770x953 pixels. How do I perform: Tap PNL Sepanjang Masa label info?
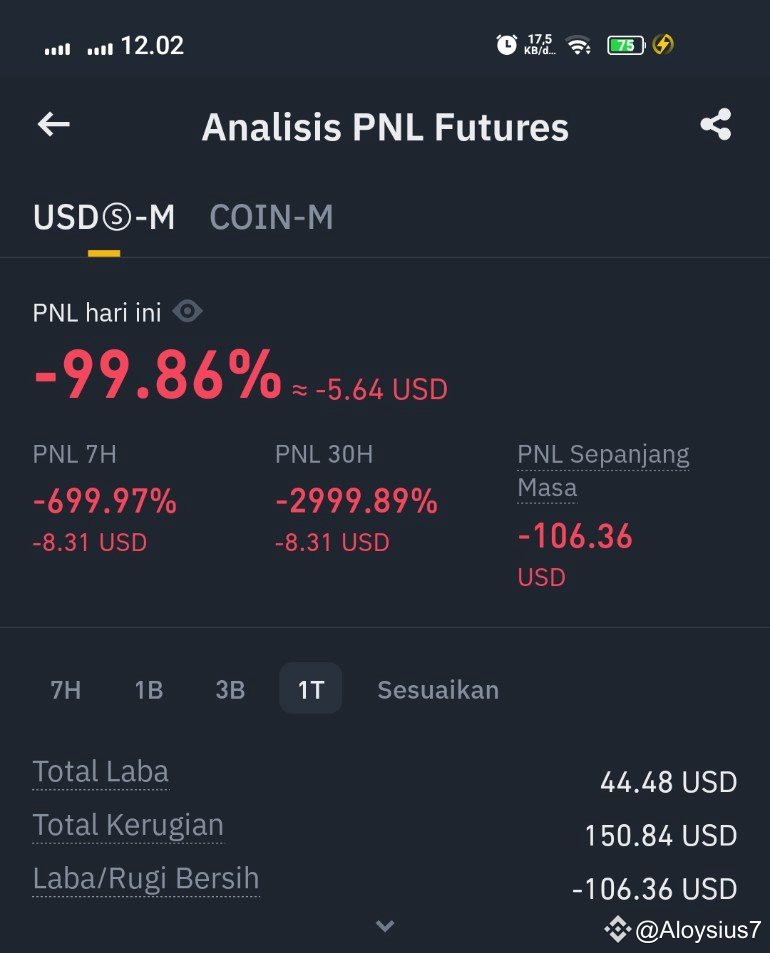pos(603,471)
